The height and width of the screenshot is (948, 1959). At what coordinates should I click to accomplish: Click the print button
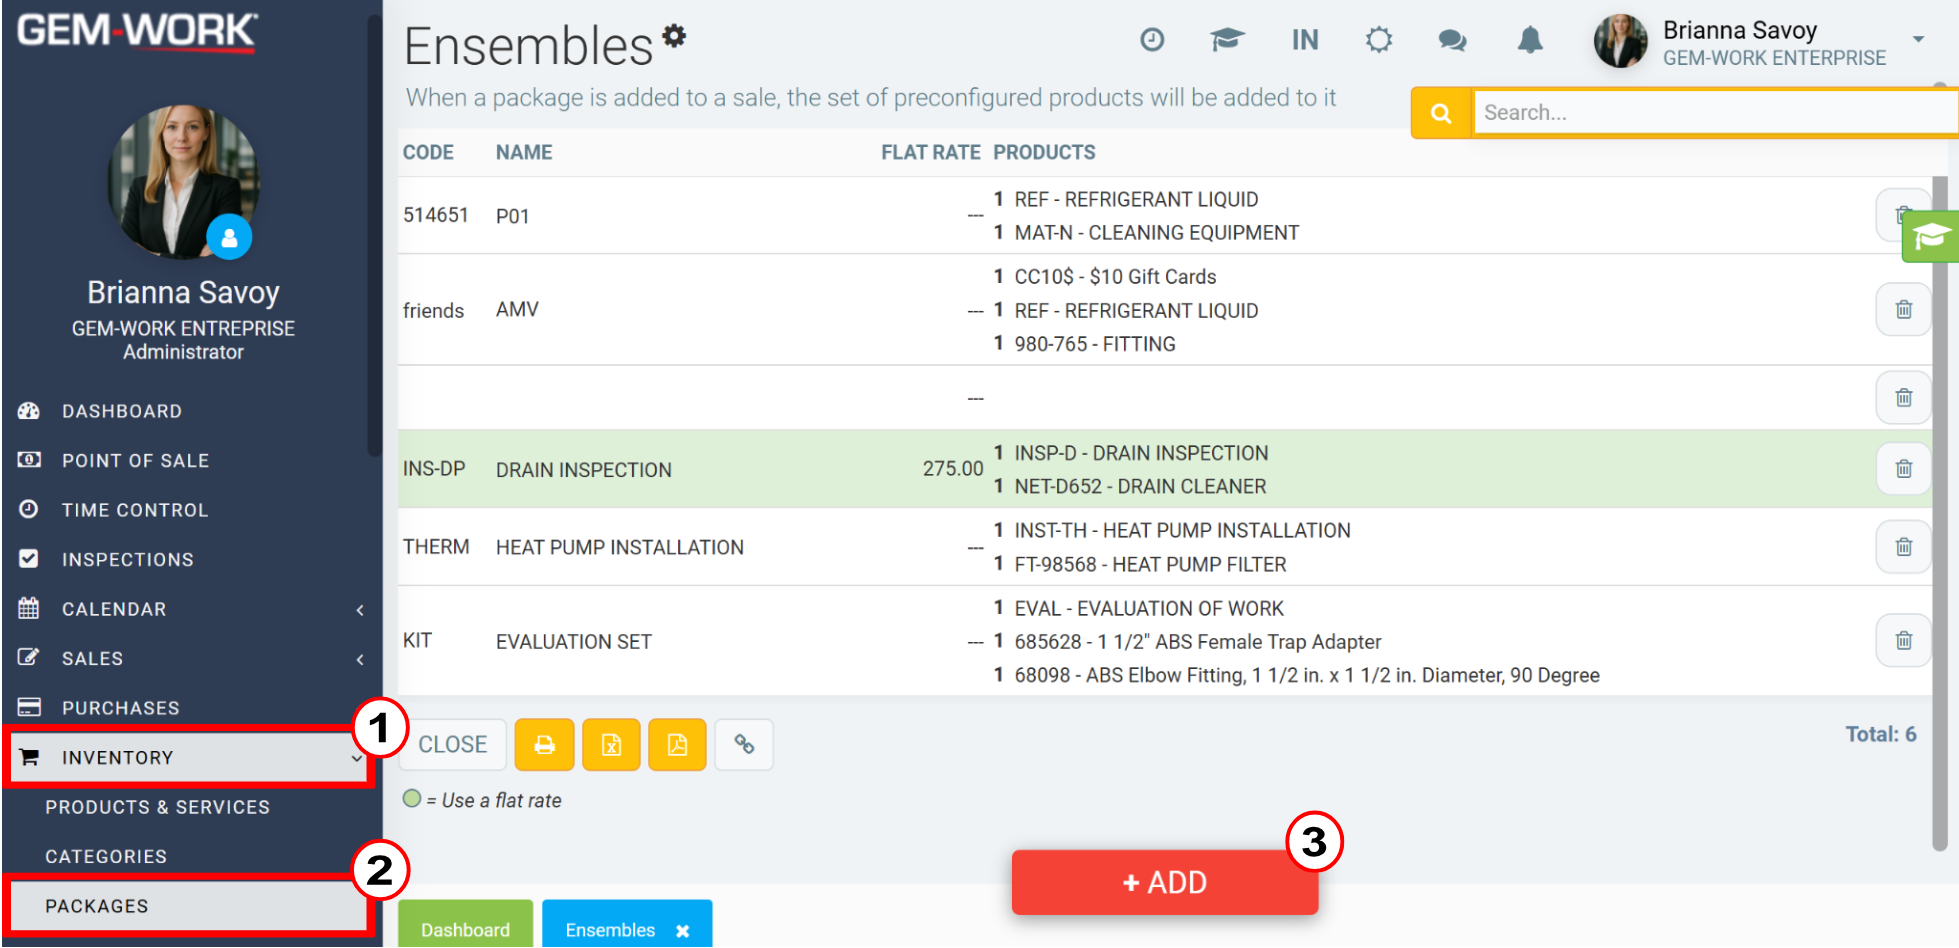click(x=544, y=745)
